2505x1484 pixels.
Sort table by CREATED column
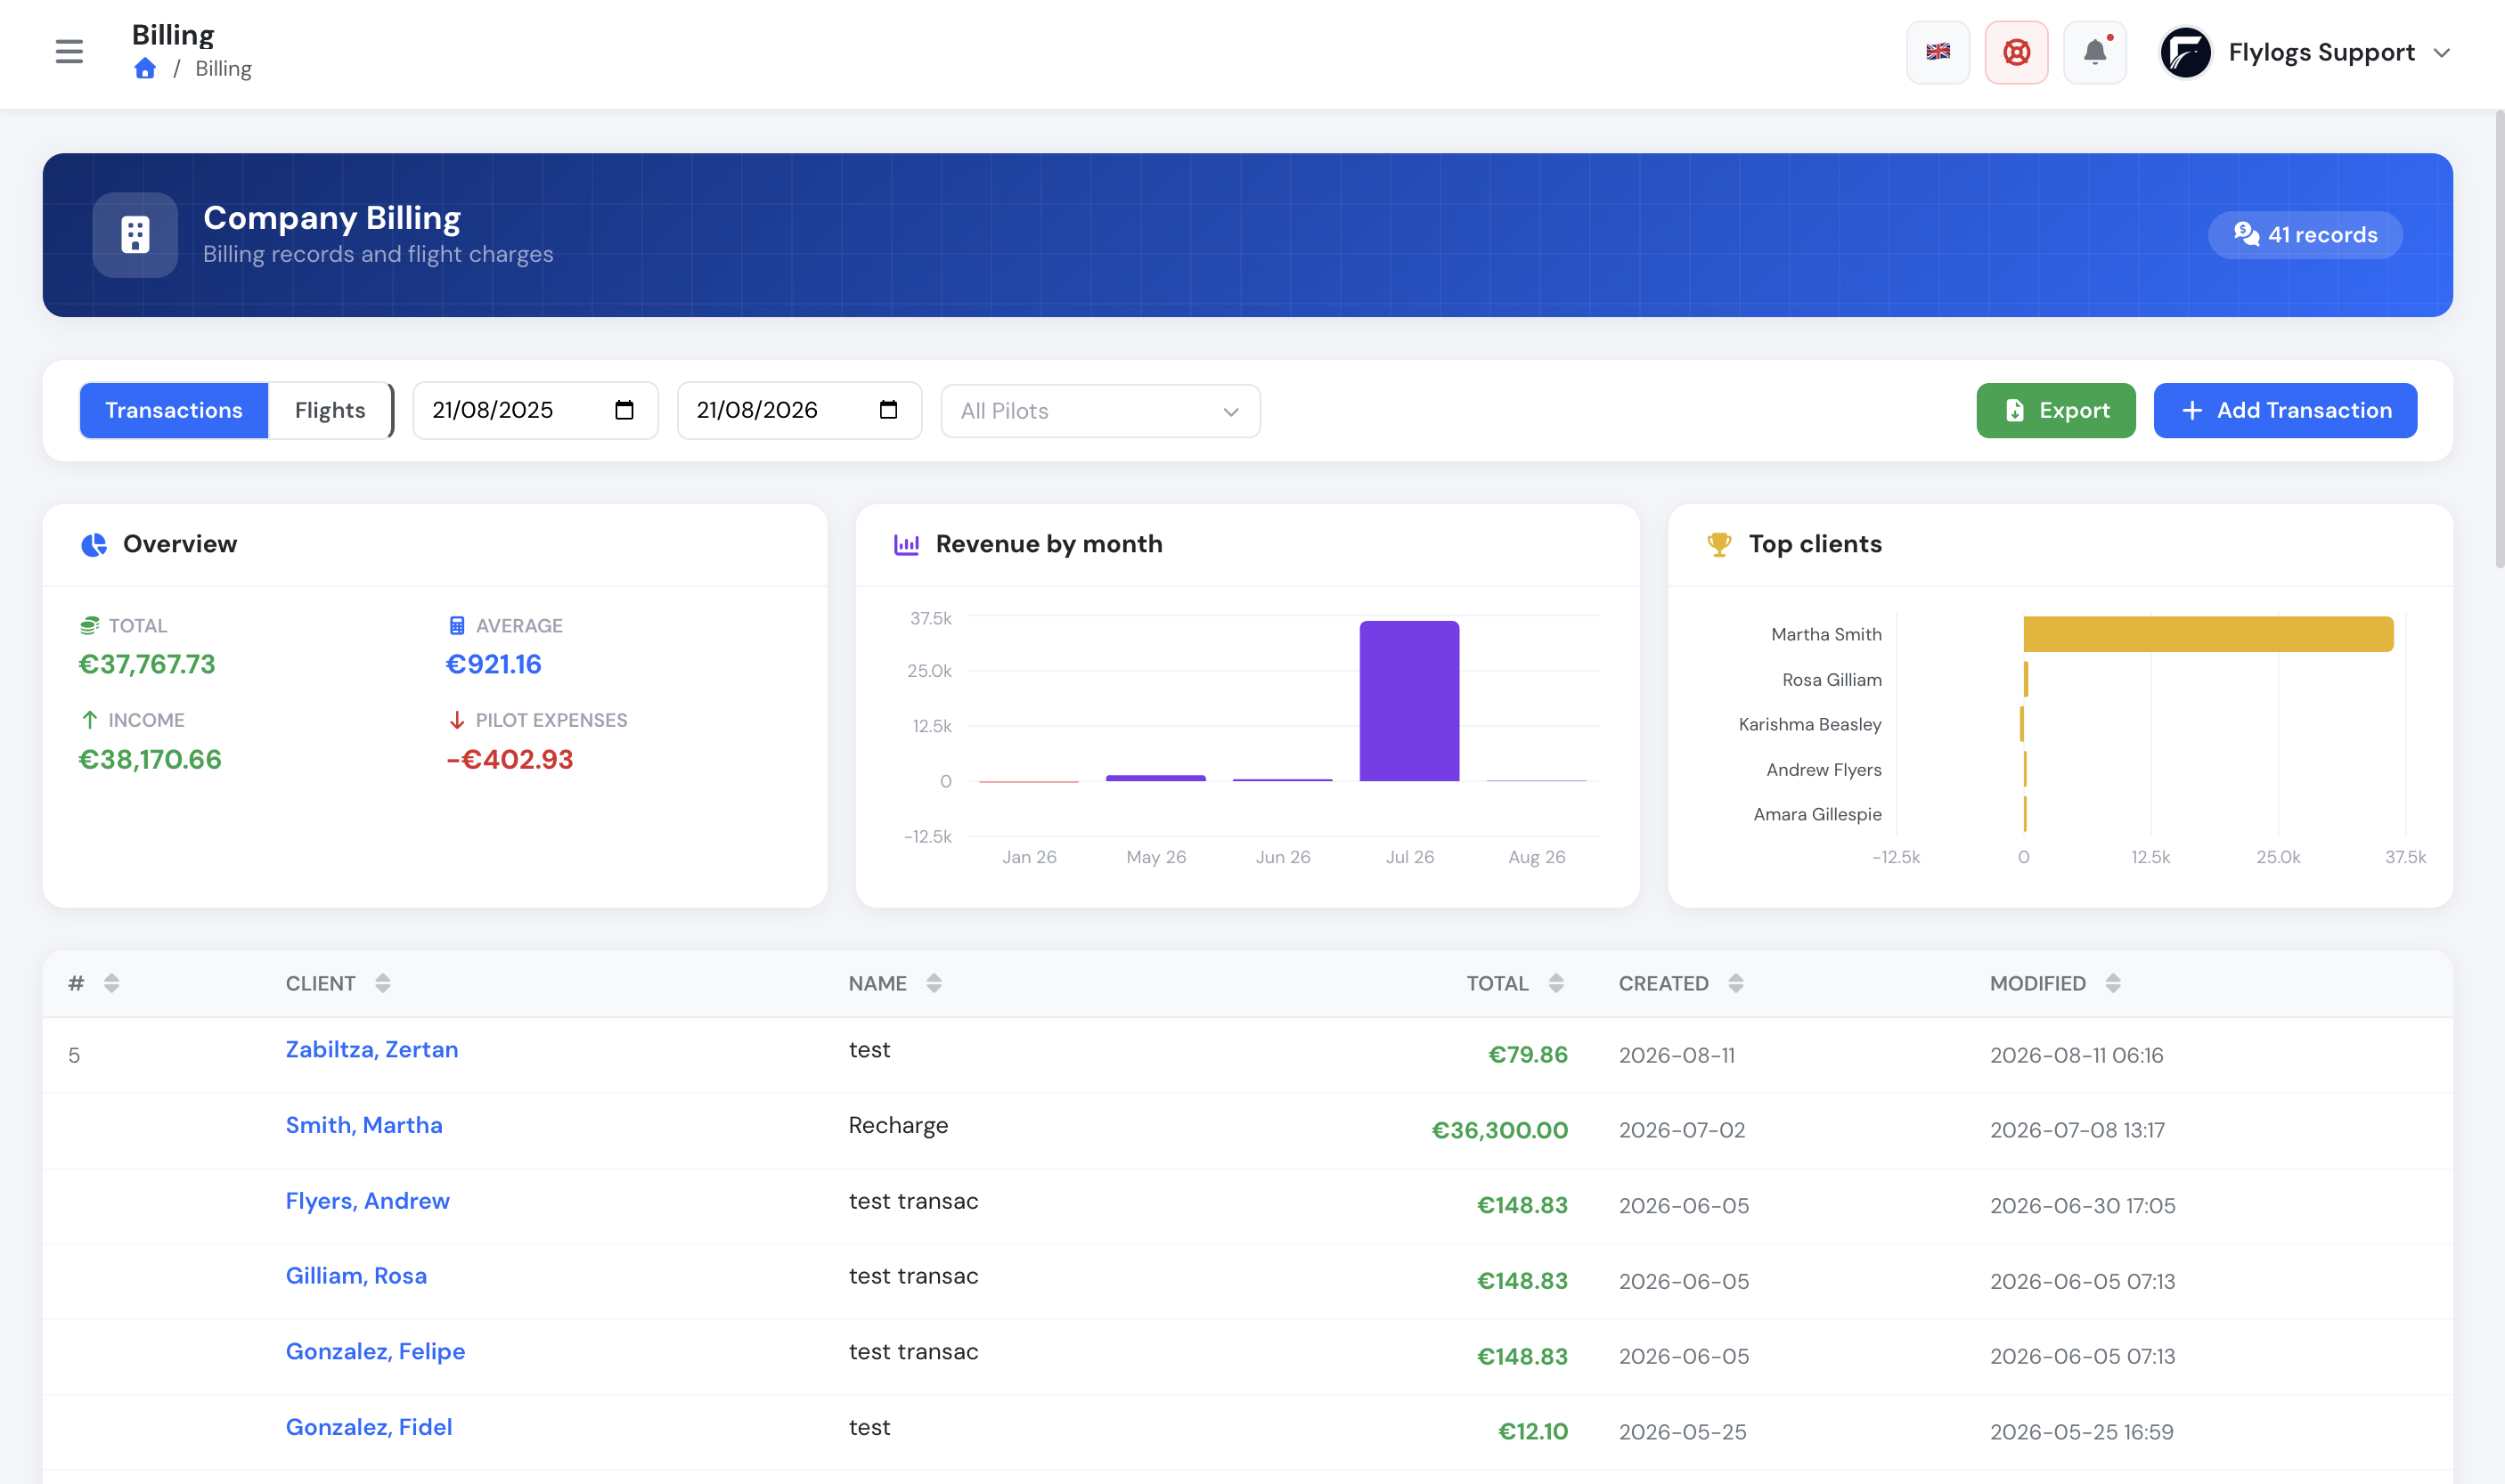pos(1736,983)
